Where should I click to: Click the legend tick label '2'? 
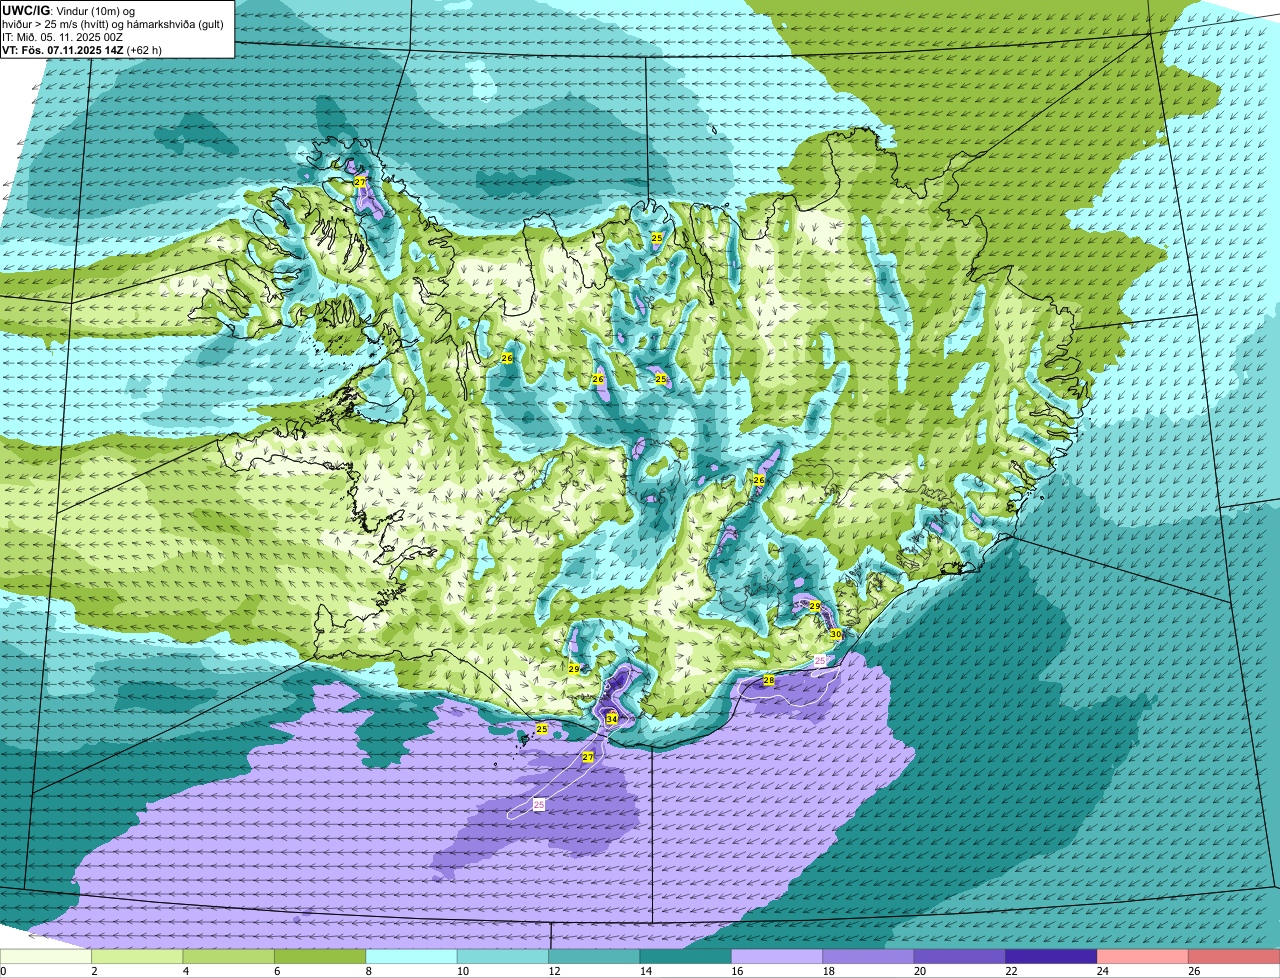tap(94, 970)
